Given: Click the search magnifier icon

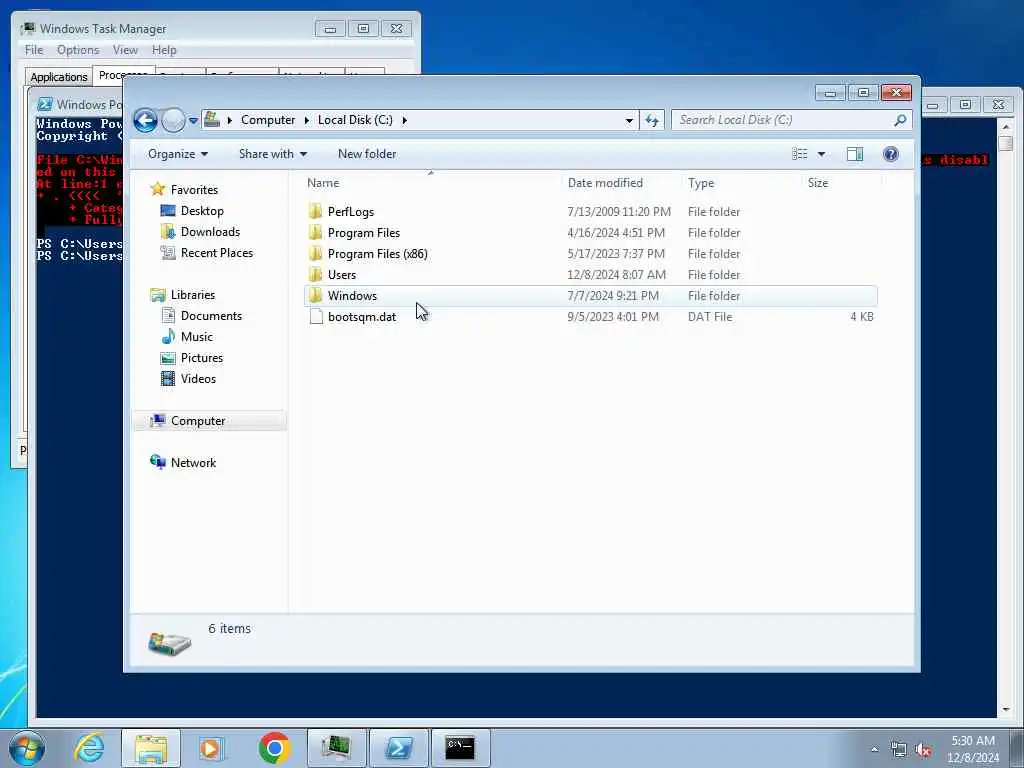Looking at the screenshot, I should [x=901, y=120].
